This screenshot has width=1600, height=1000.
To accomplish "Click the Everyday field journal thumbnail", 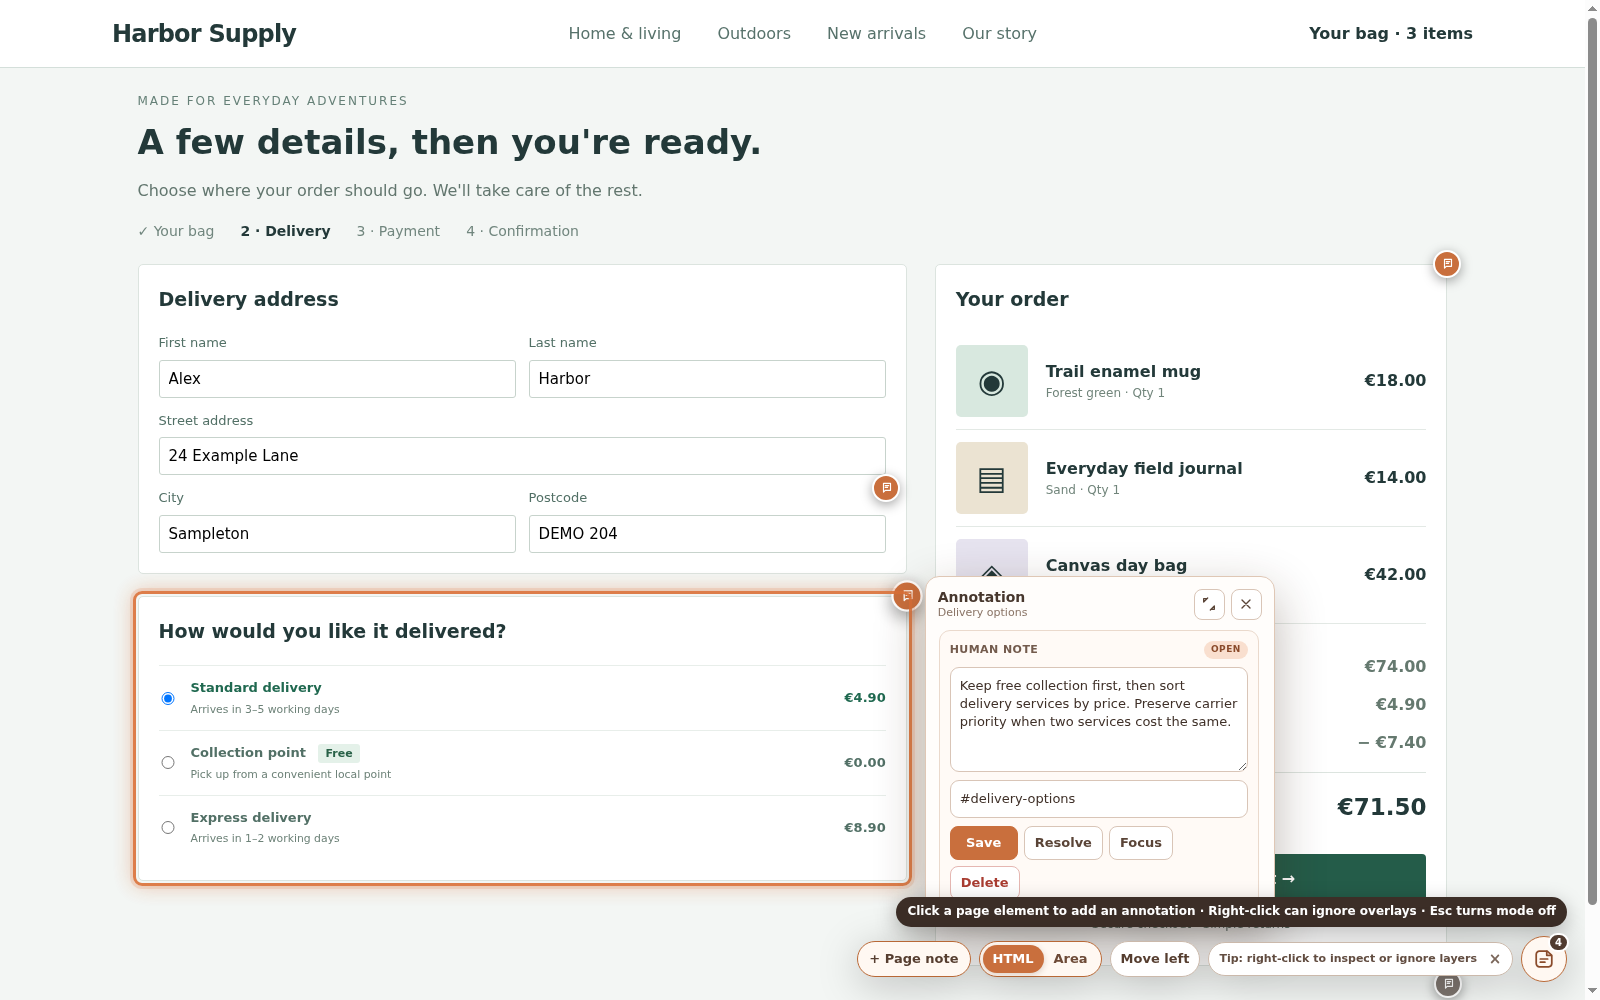I will click(992, 478).
